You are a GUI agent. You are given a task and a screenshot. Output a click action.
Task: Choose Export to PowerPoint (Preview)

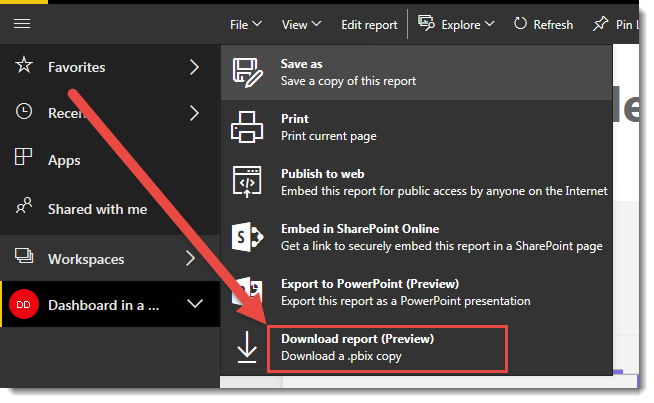(416, 292)
